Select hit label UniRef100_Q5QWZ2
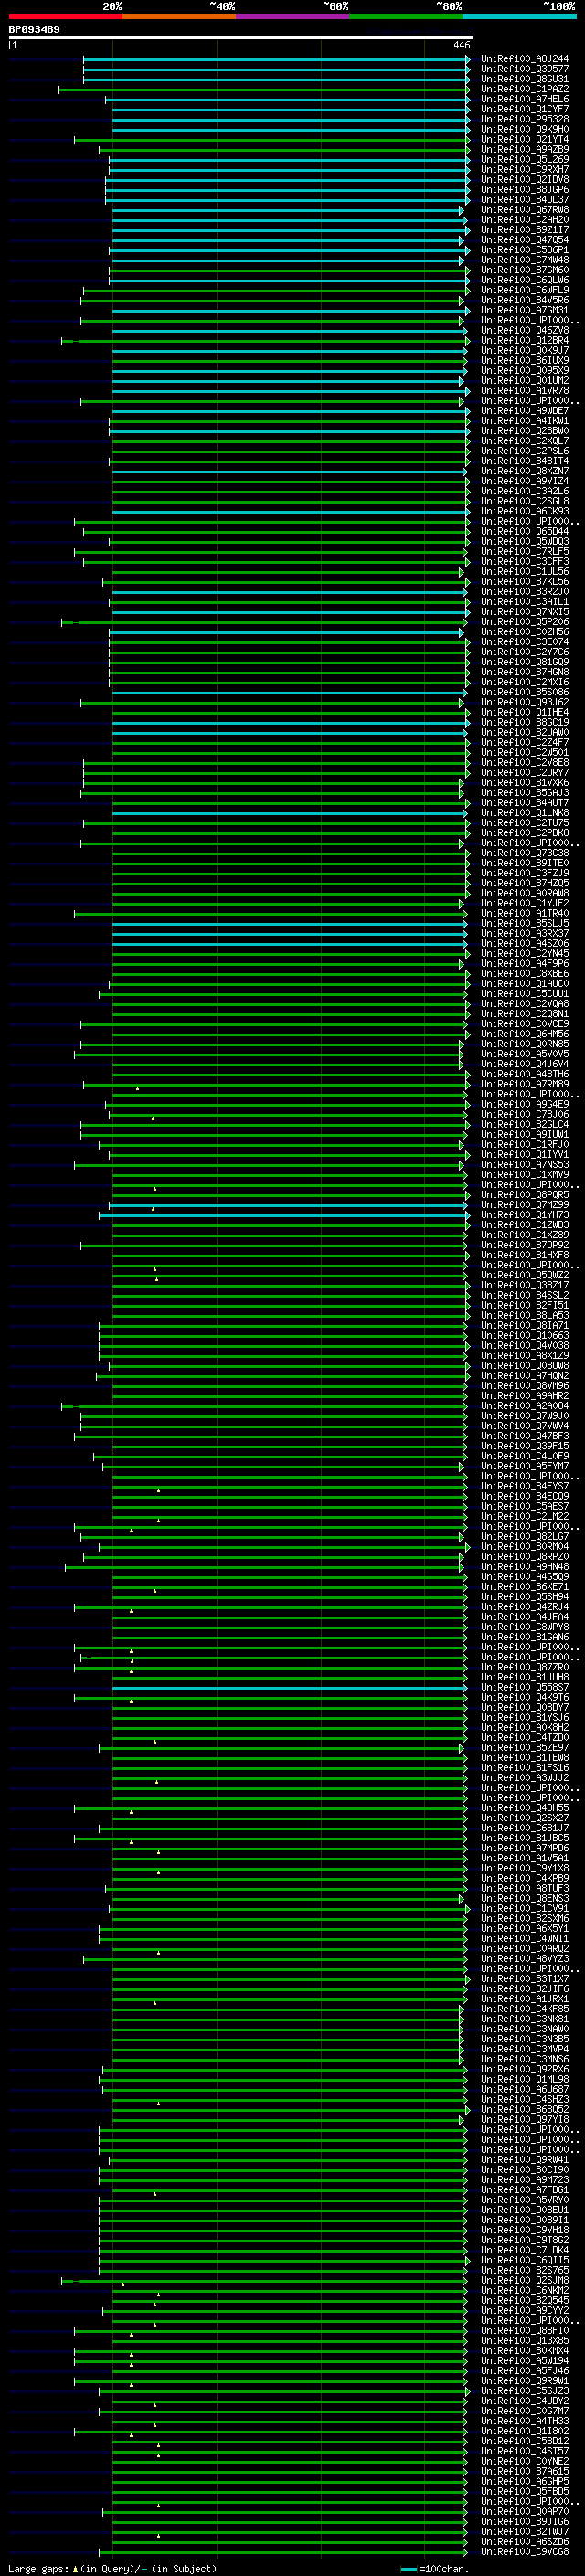The image size is (585, 2576). (524, 1275)
